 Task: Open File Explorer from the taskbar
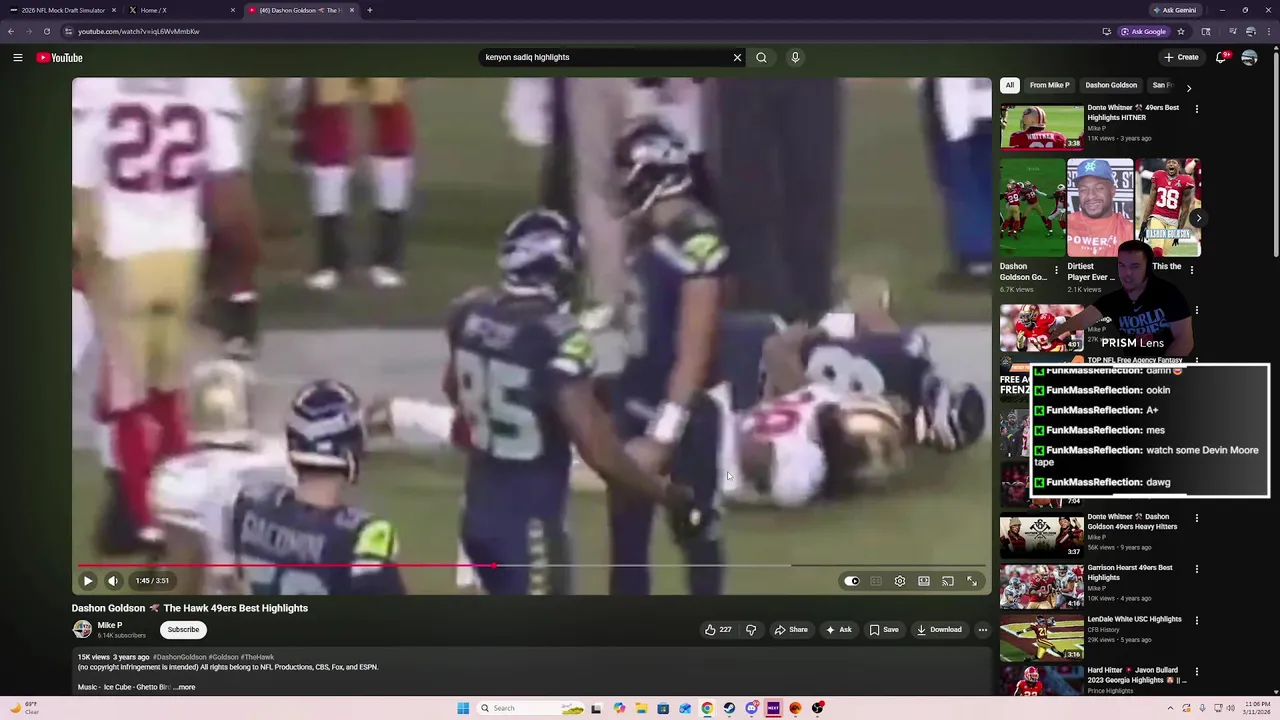pos(641,708)
